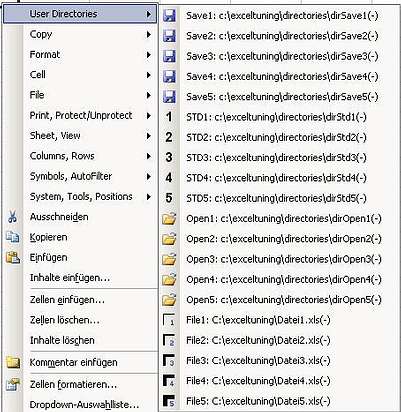
Task: Click the open folder icon beside Open5
Action: [x=169, y=300]
